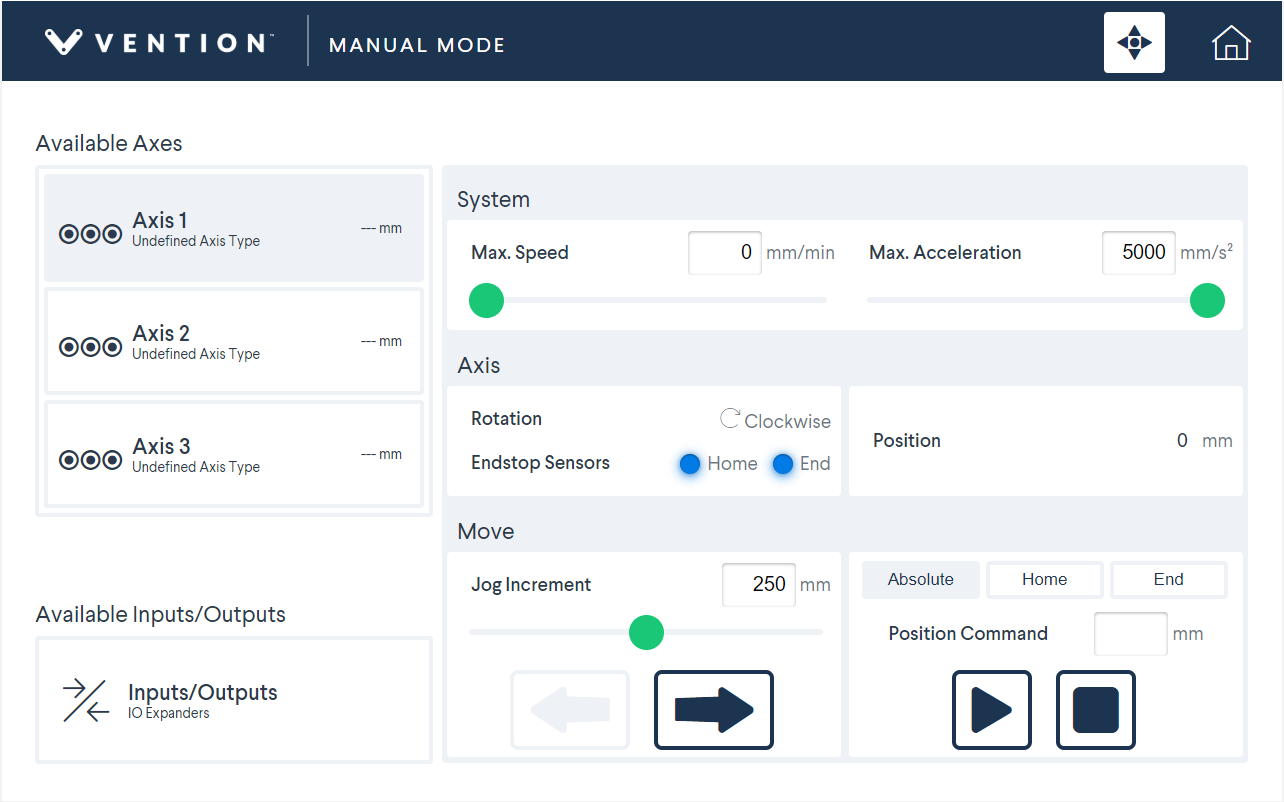
Task: Click the 'System' section heading
Action: [x=493, y=200]
